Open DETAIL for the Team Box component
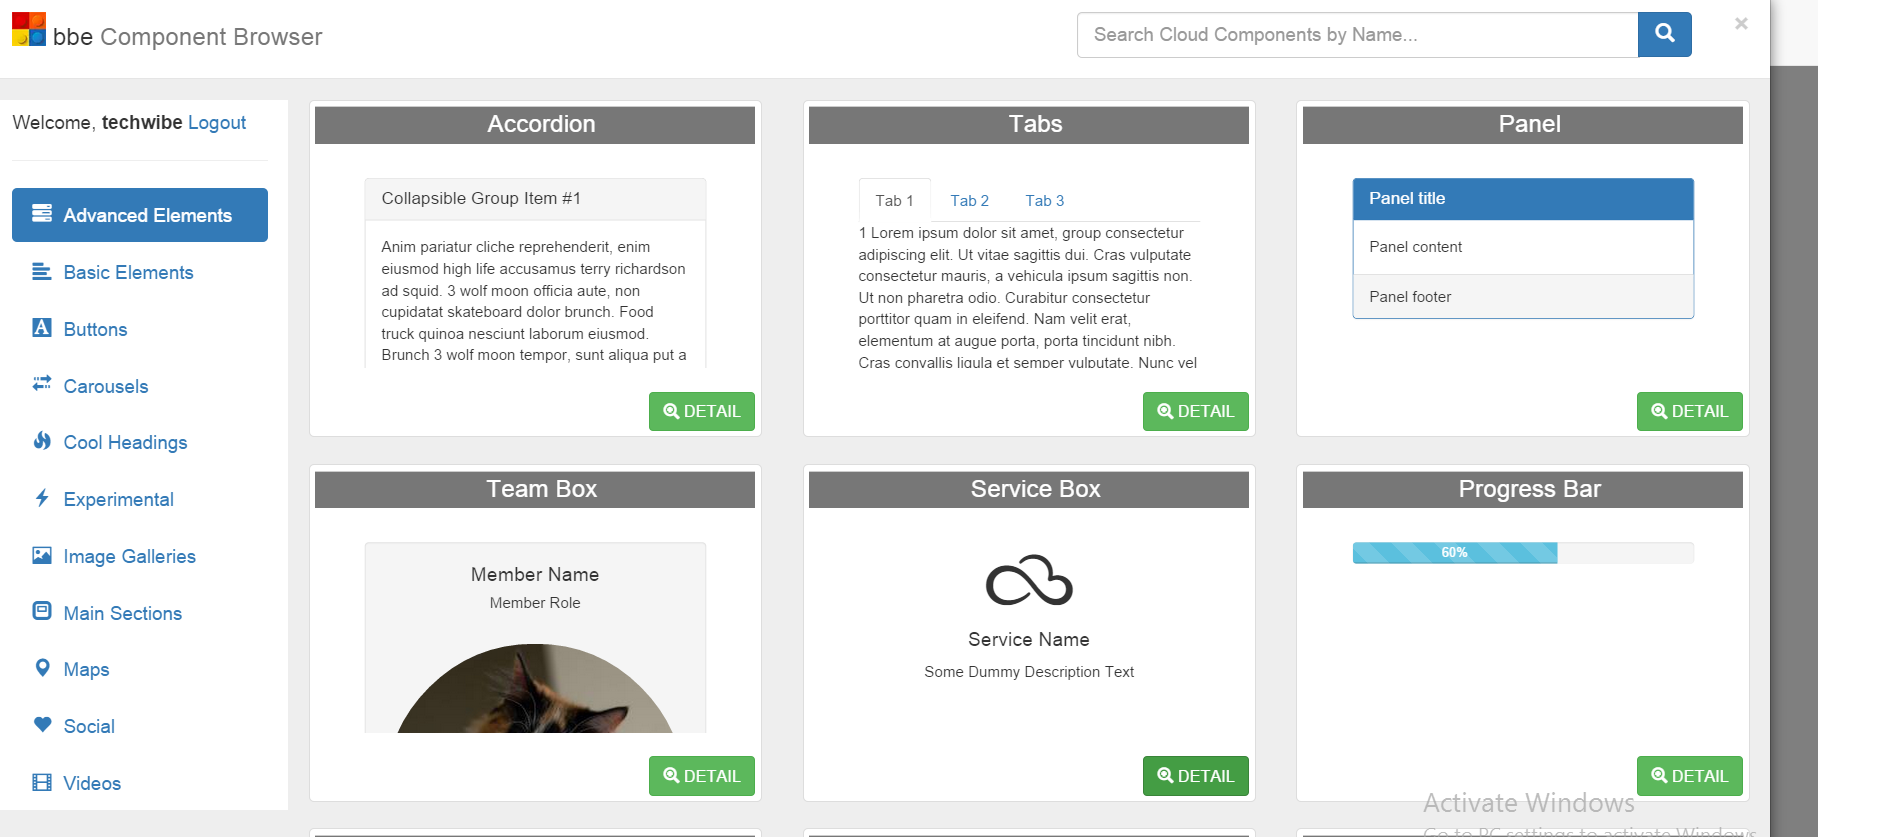Image resolution: width=1879 pixels, height=837 pixels. pos(702,776)
